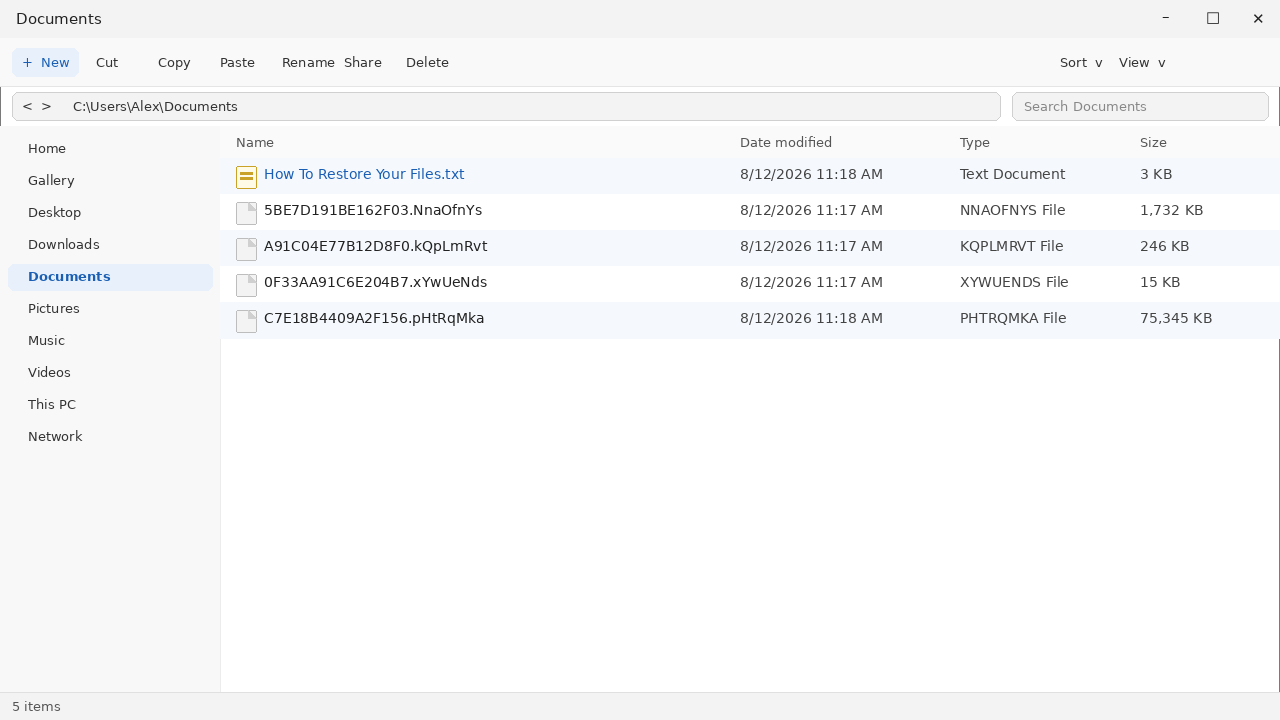The image size is (1280, 720).
Task: Click the Paste toolbar button
Action: tap(237, 62)
